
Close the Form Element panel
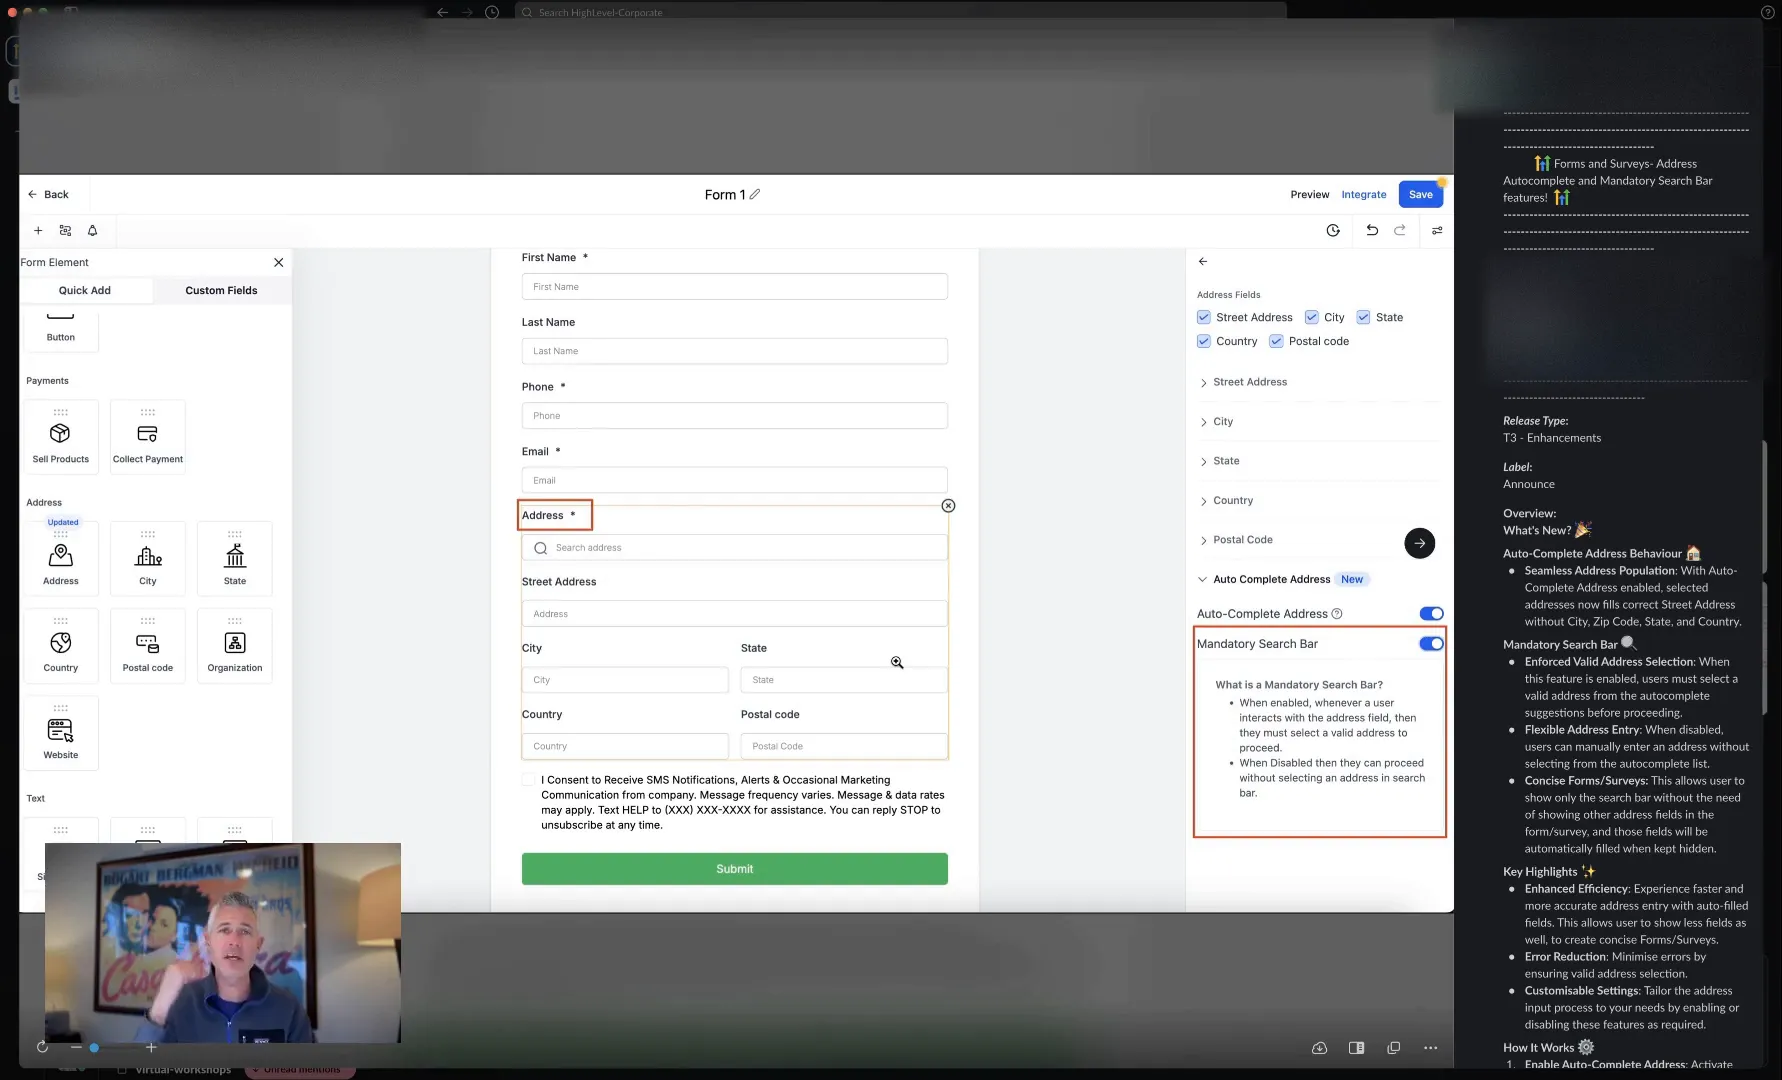coord(278,262)
